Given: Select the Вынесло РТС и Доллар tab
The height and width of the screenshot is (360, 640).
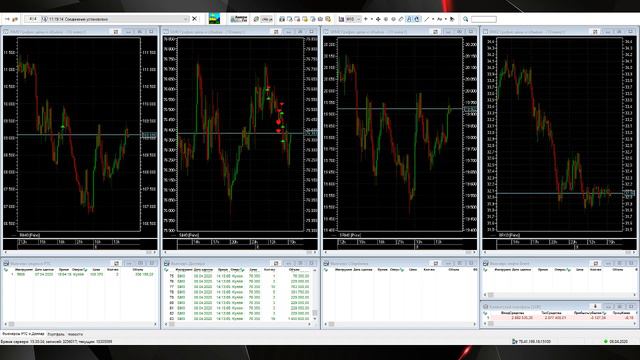Looking at the screenshot, I should 23,334.
